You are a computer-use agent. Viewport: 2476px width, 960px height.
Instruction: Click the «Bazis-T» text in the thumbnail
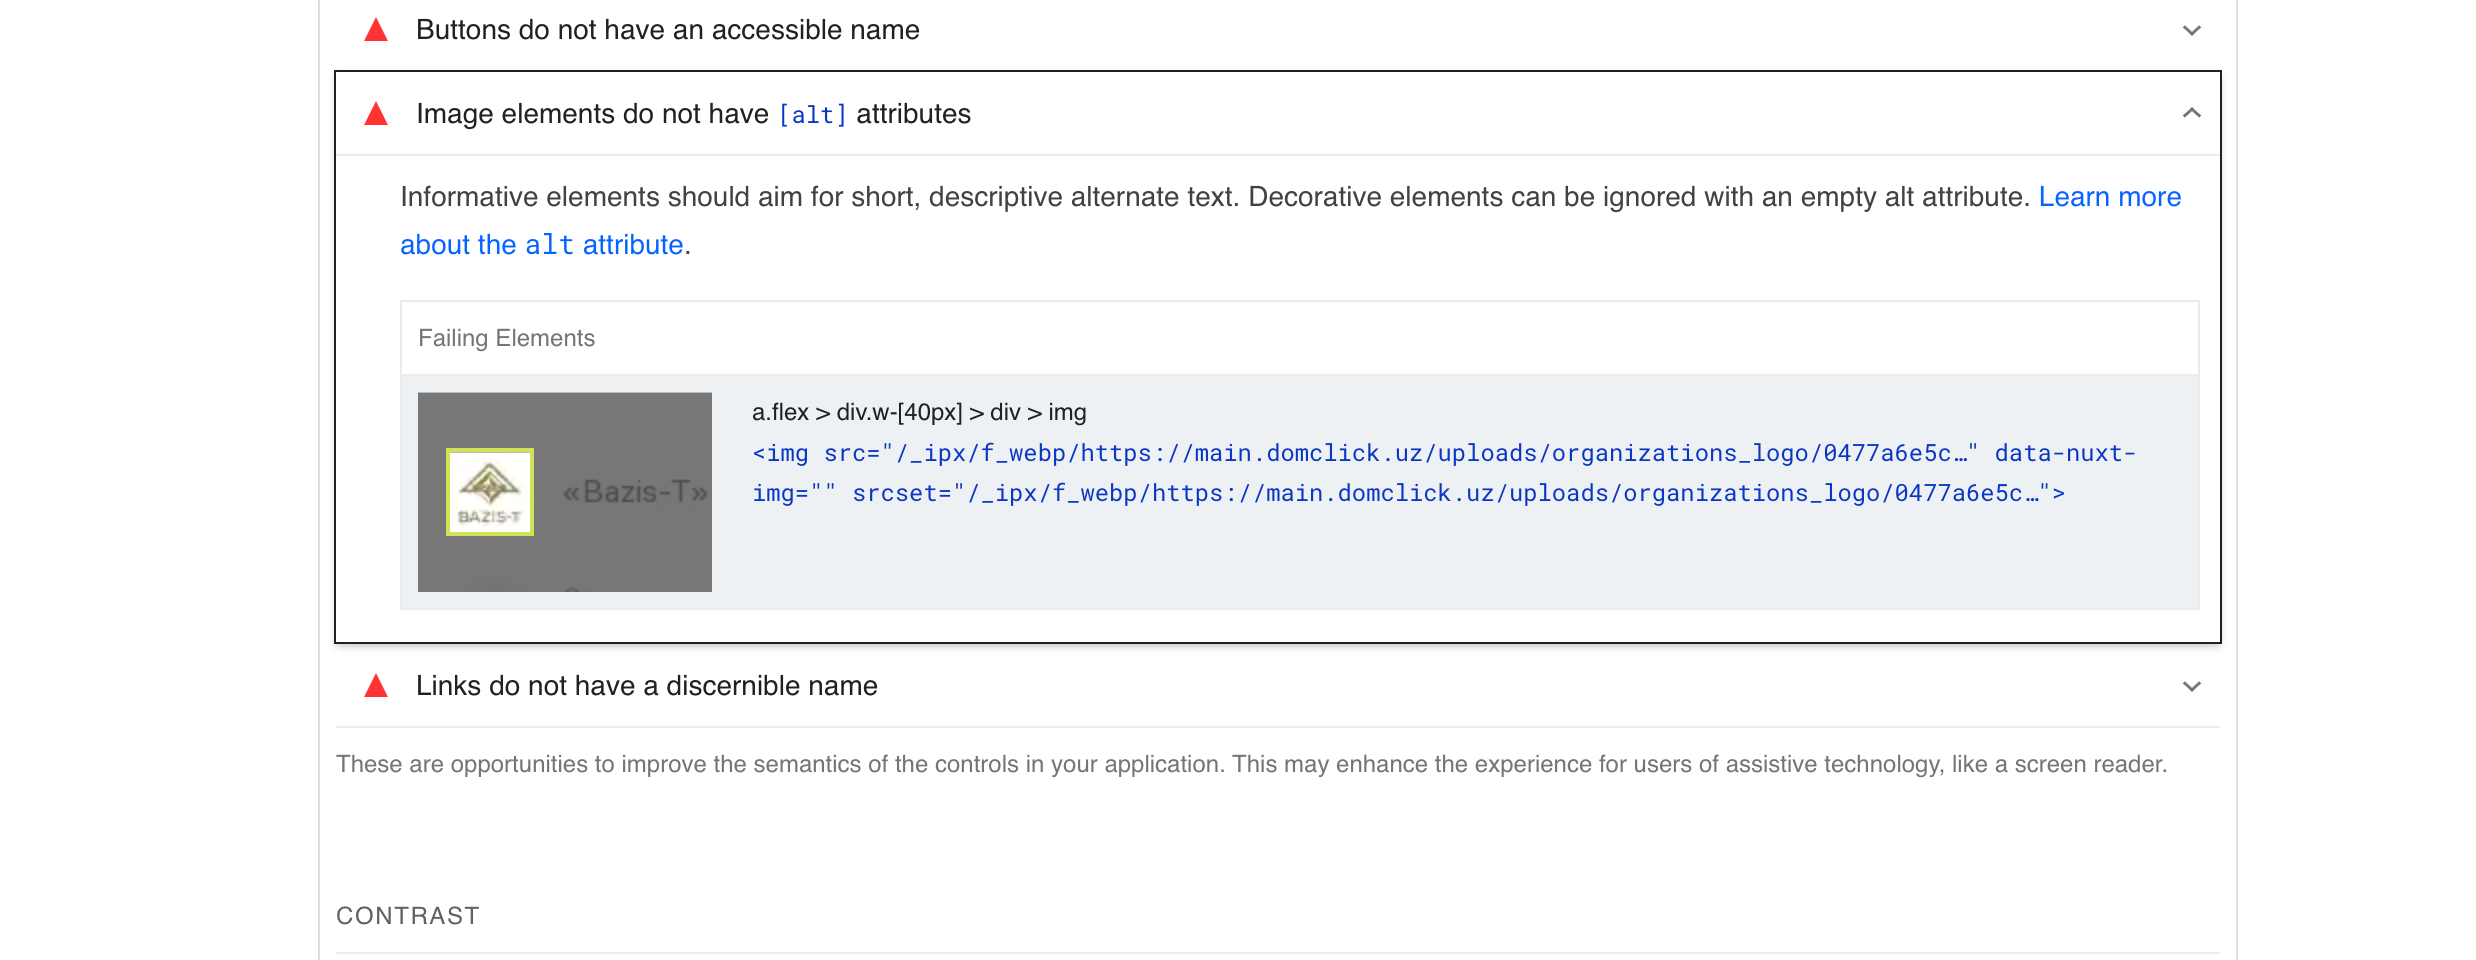tap(635, 492)
